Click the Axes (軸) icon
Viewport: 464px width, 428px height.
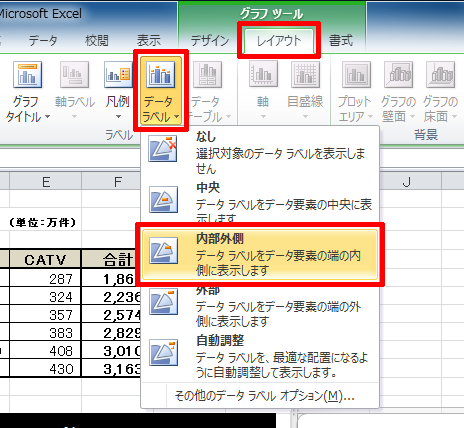coord(263,74)
